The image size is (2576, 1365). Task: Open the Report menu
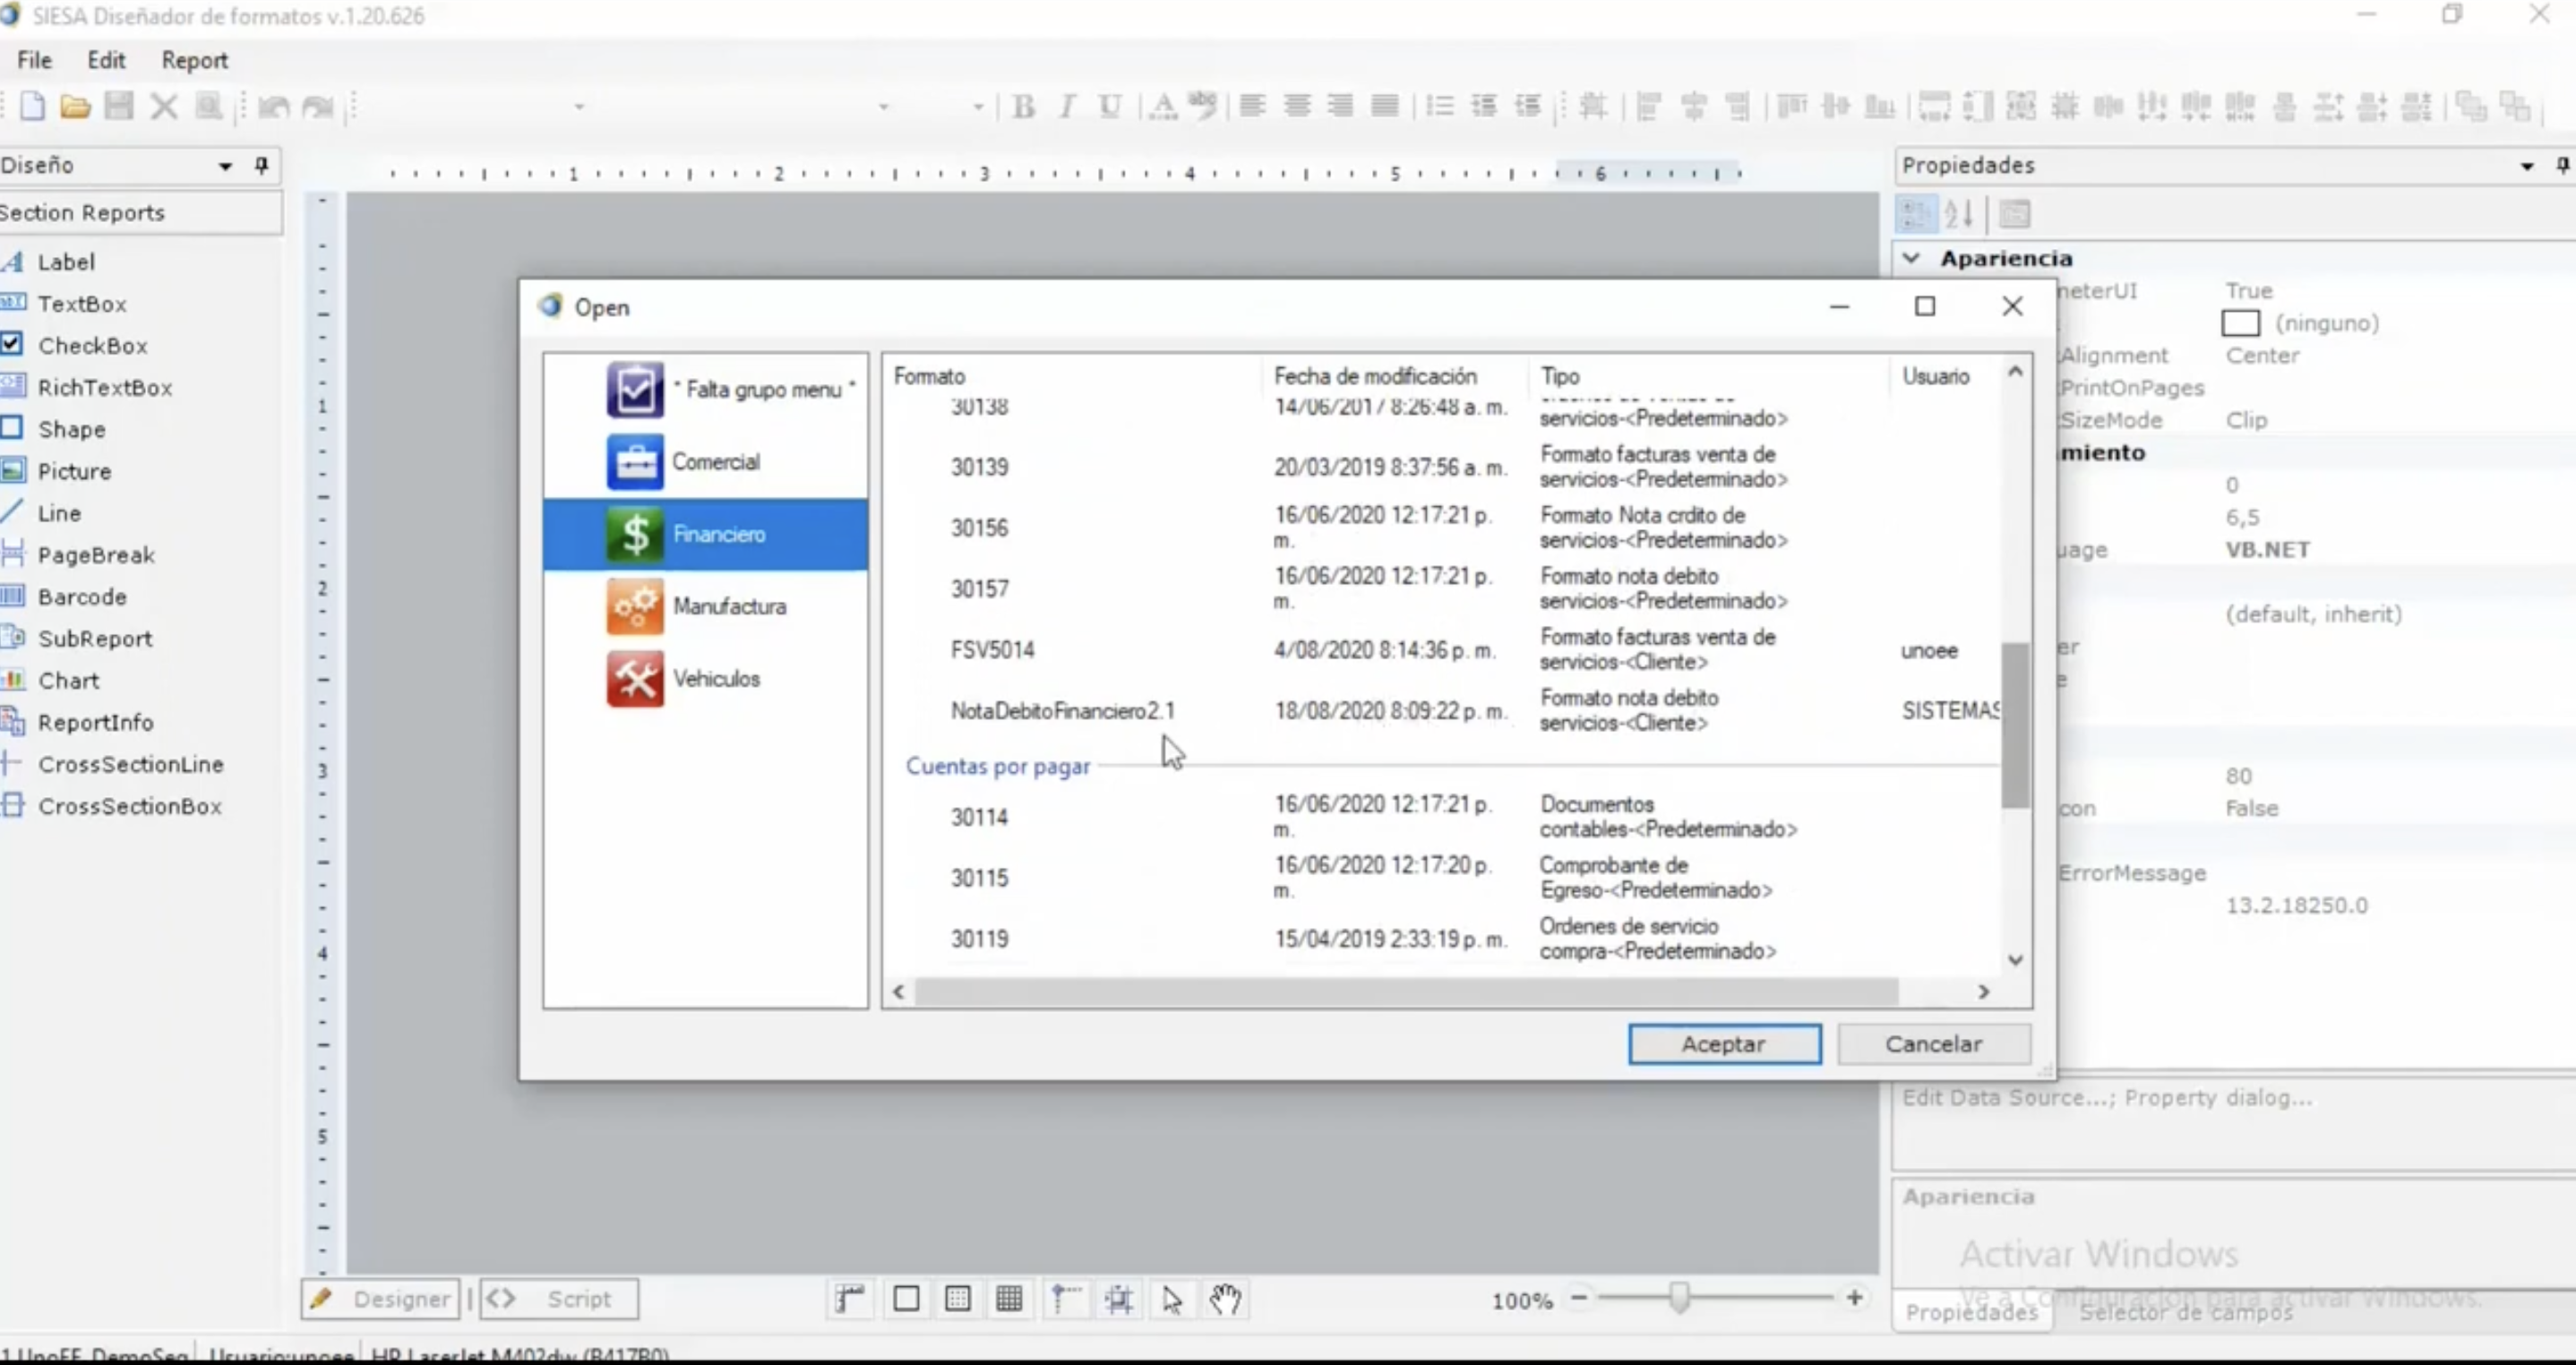(x=194, y=60)
